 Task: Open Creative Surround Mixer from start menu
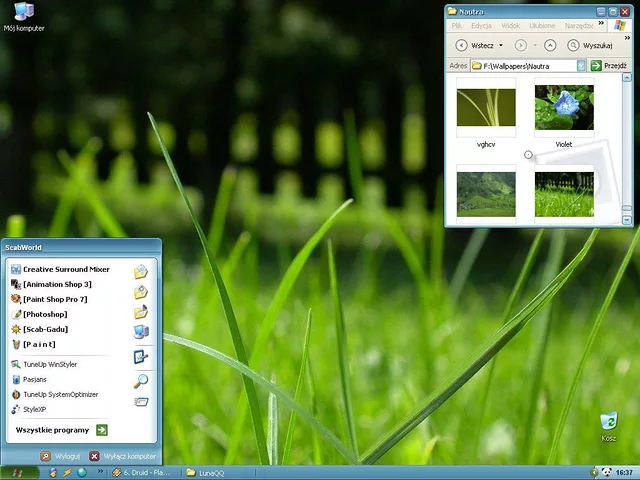pos(66,270)
